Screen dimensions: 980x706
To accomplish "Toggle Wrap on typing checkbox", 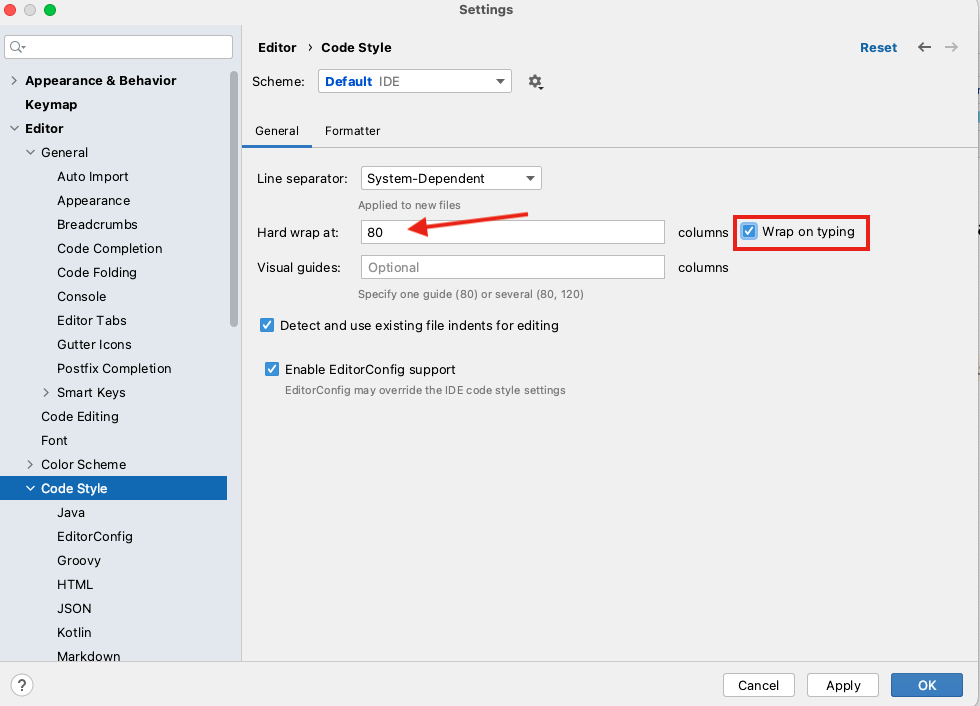I will [x=749, y=232].
